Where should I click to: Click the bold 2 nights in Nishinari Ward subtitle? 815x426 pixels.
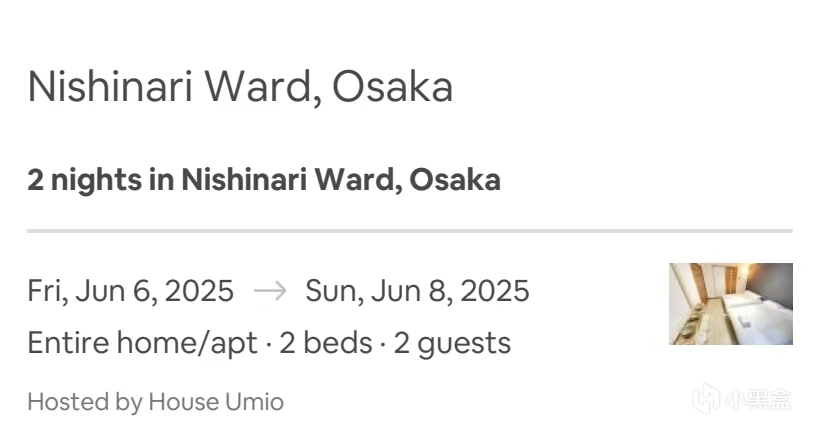click(x=264, y=180)
